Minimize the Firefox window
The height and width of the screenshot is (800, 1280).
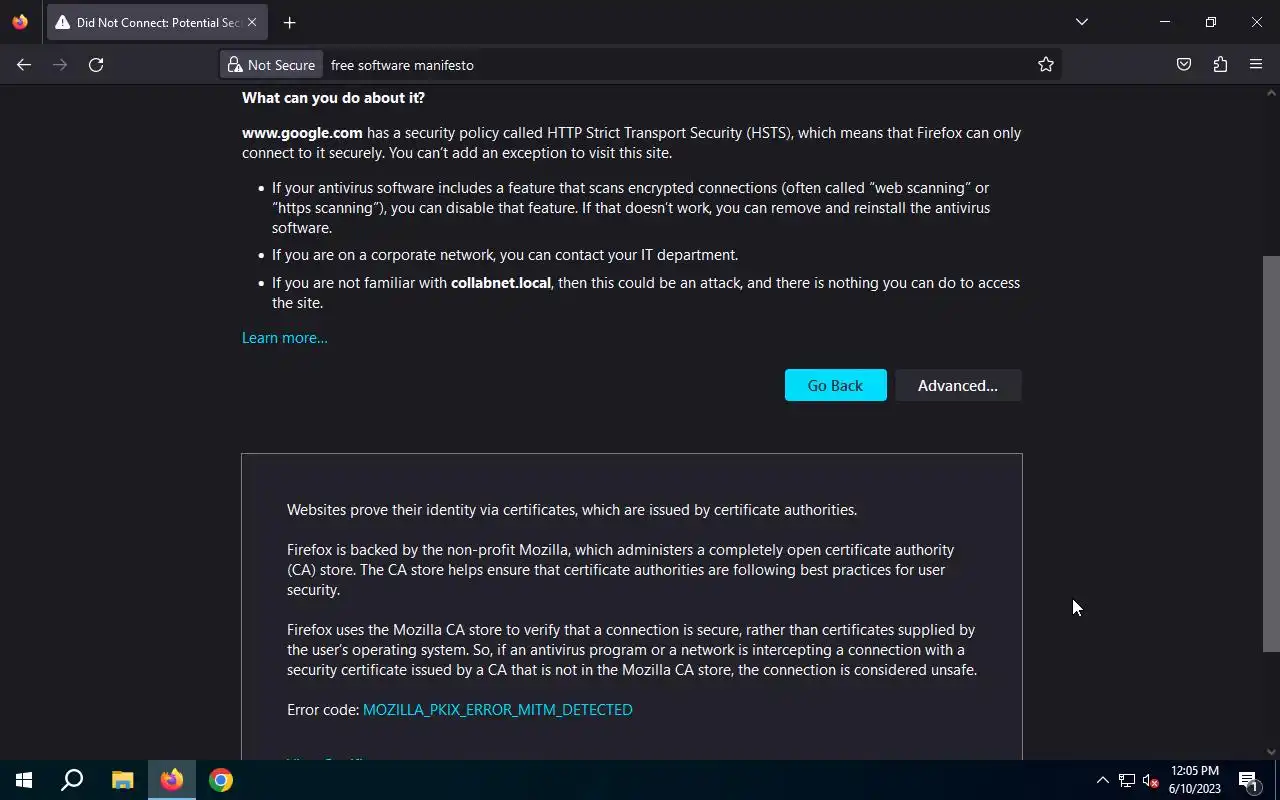click(x=1165, y=22)
